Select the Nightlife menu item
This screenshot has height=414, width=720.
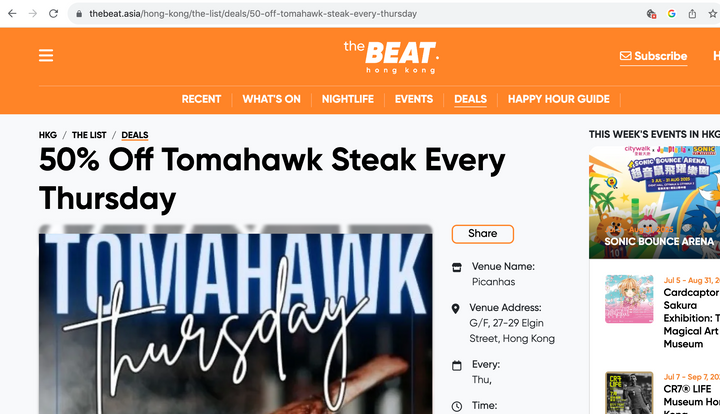click(x=348, y=99)
